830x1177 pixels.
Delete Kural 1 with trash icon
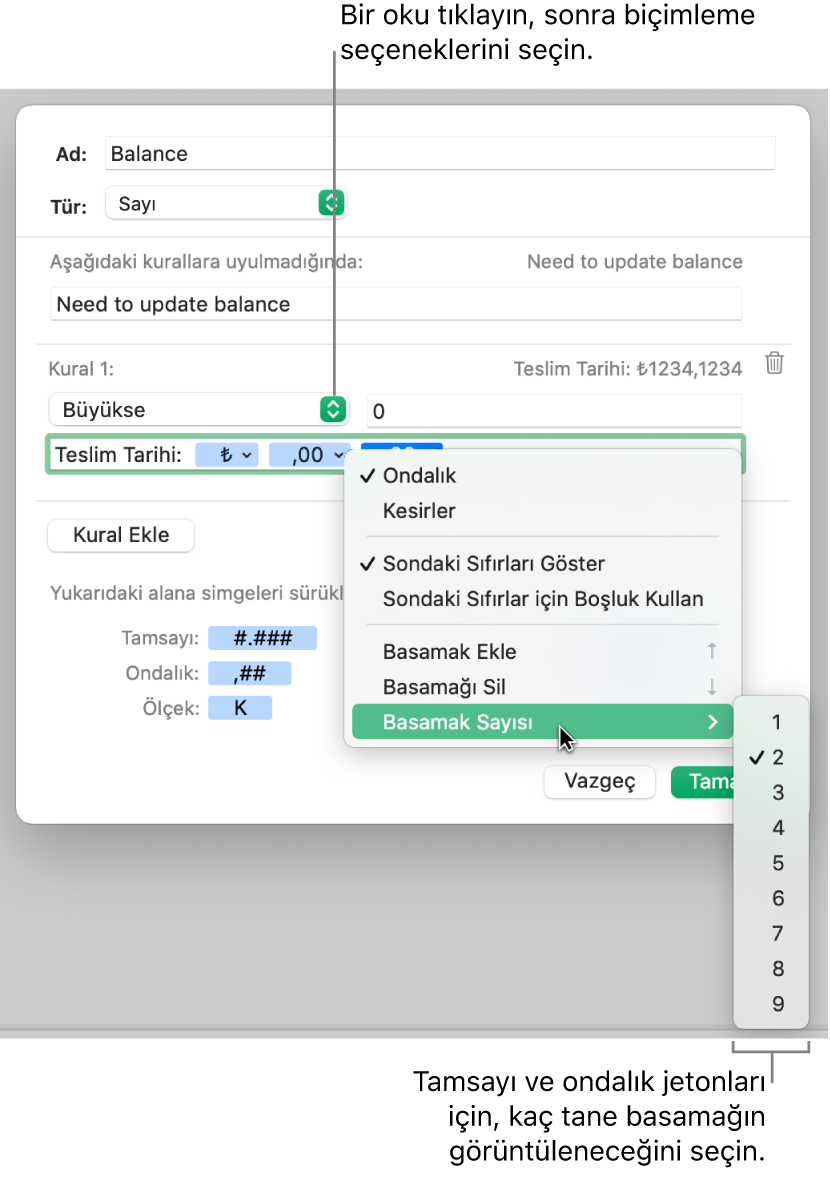(x=774, y=363)
